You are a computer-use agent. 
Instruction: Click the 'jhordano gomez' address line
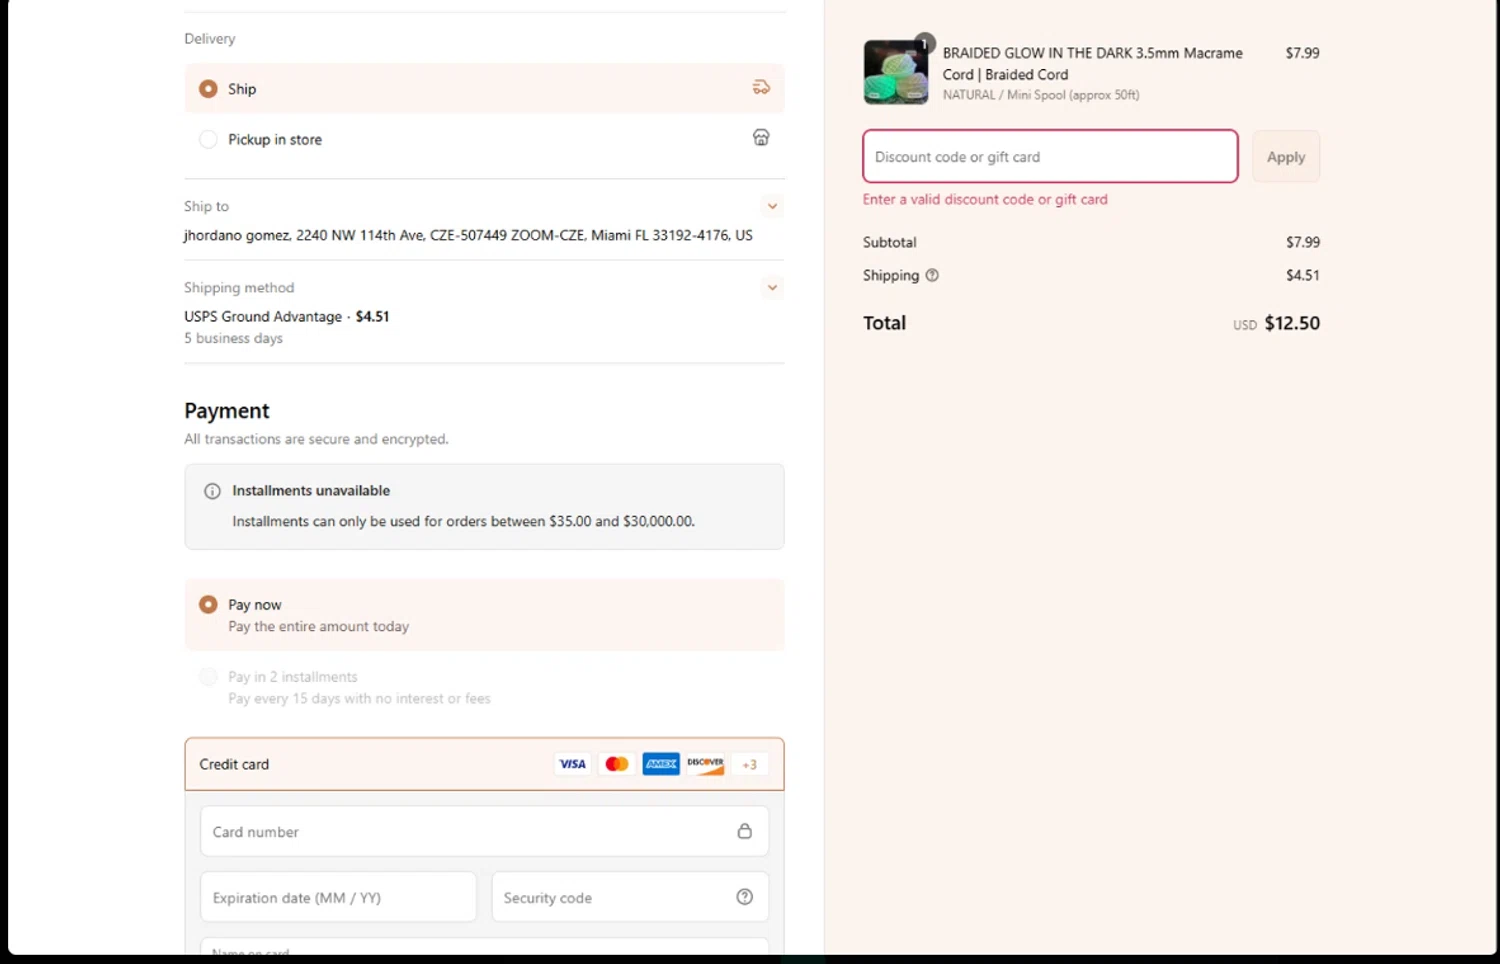tap(468, 235)
